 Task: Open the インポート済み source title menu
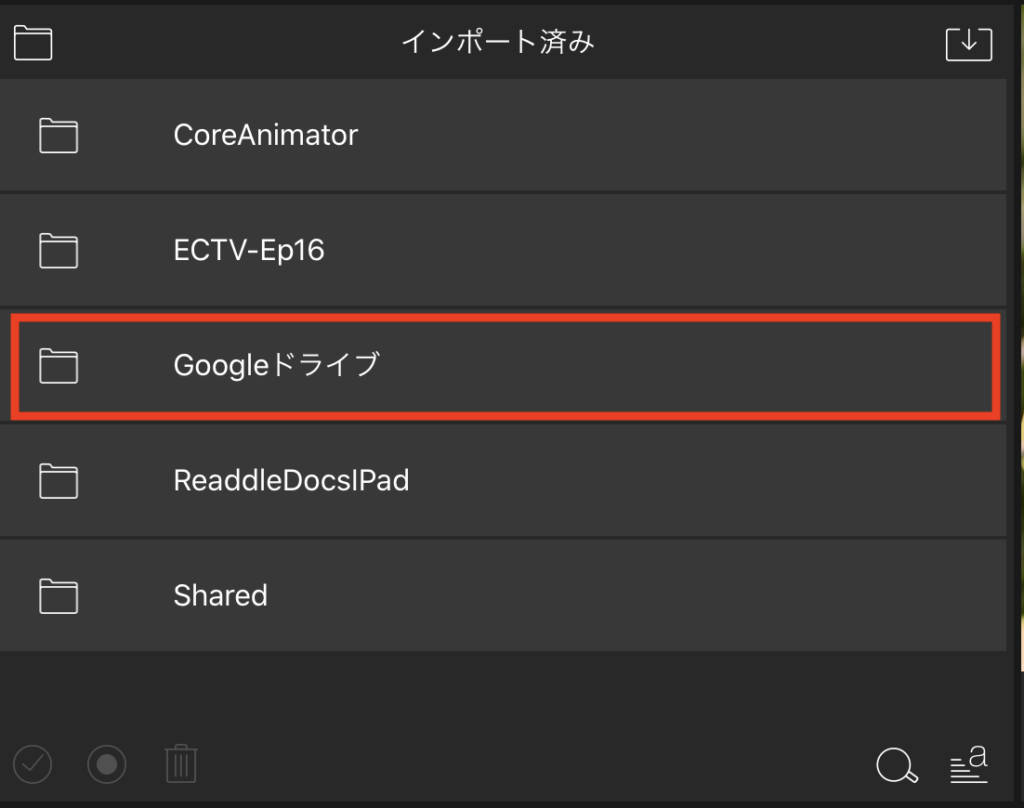point(498,42)
